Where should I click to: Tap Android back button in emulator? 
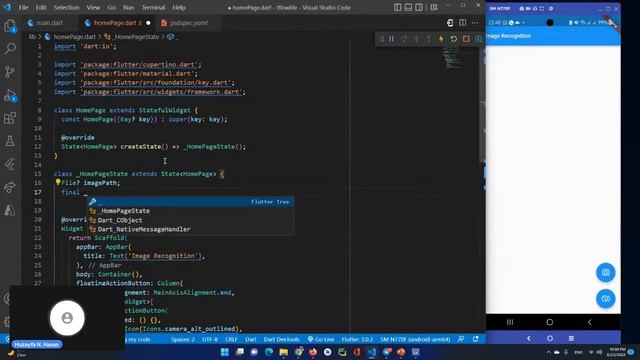[589, 322]
